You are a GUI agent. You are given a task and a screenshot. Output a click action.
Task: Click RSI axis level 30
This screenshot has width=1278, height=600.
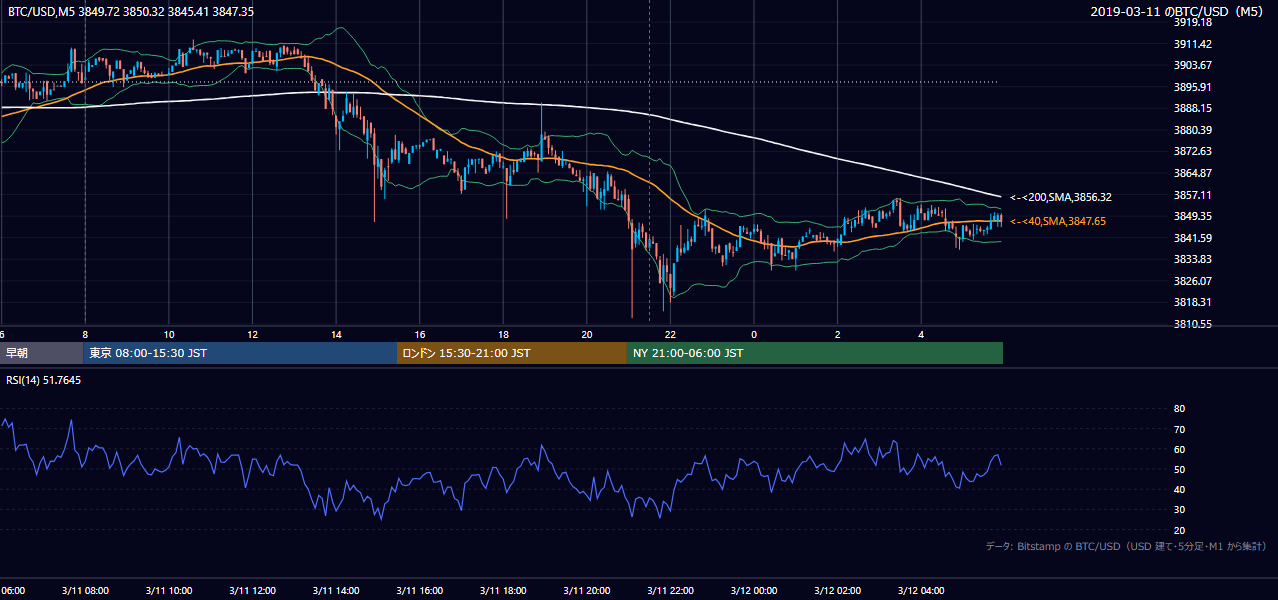1179,510
